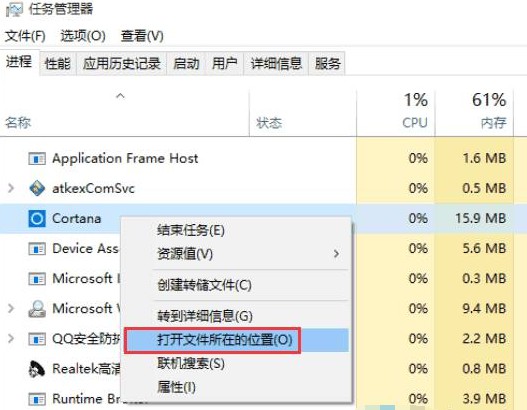Open the 资源值(V) submenu arrow

point(336,254)
